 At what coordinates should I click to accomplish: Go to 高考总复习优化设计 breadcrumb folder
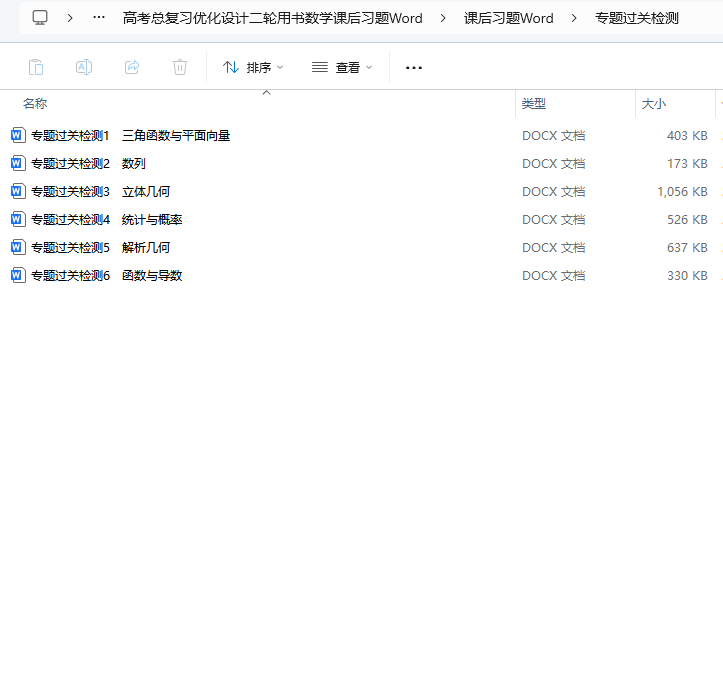point(272,18)
